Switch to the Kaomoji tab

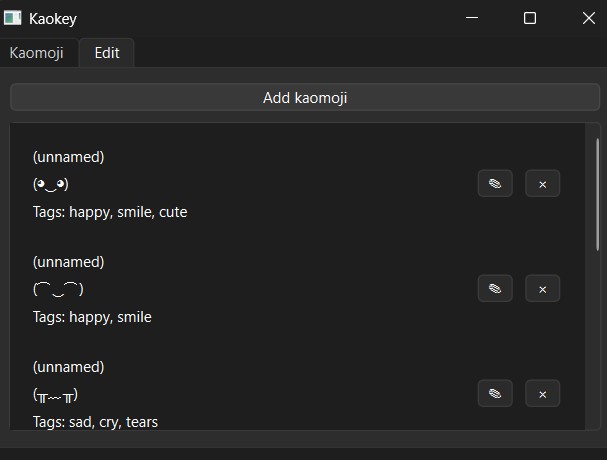pos(37,53)
